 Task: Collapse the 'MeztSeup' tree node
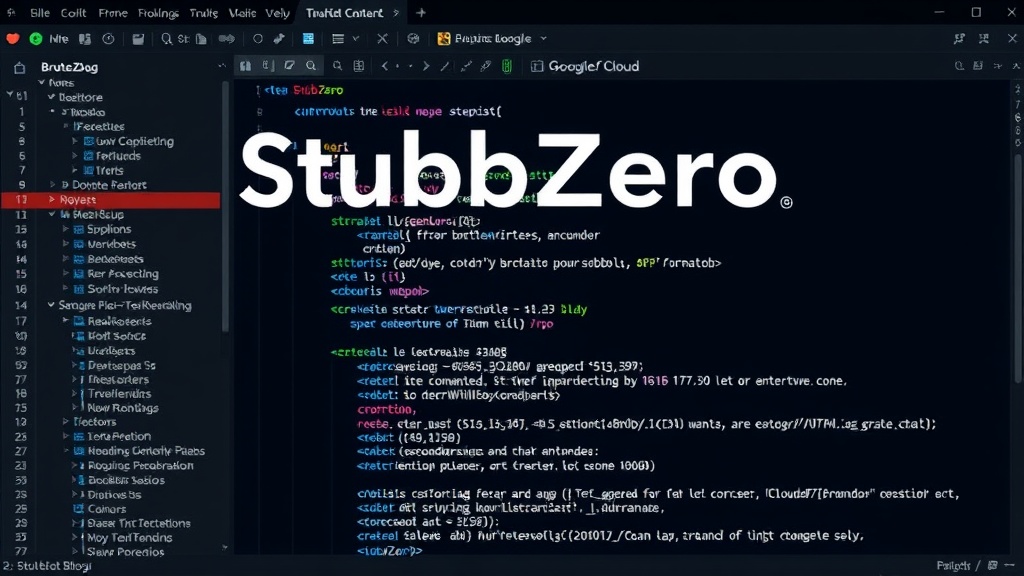[52, 214]
